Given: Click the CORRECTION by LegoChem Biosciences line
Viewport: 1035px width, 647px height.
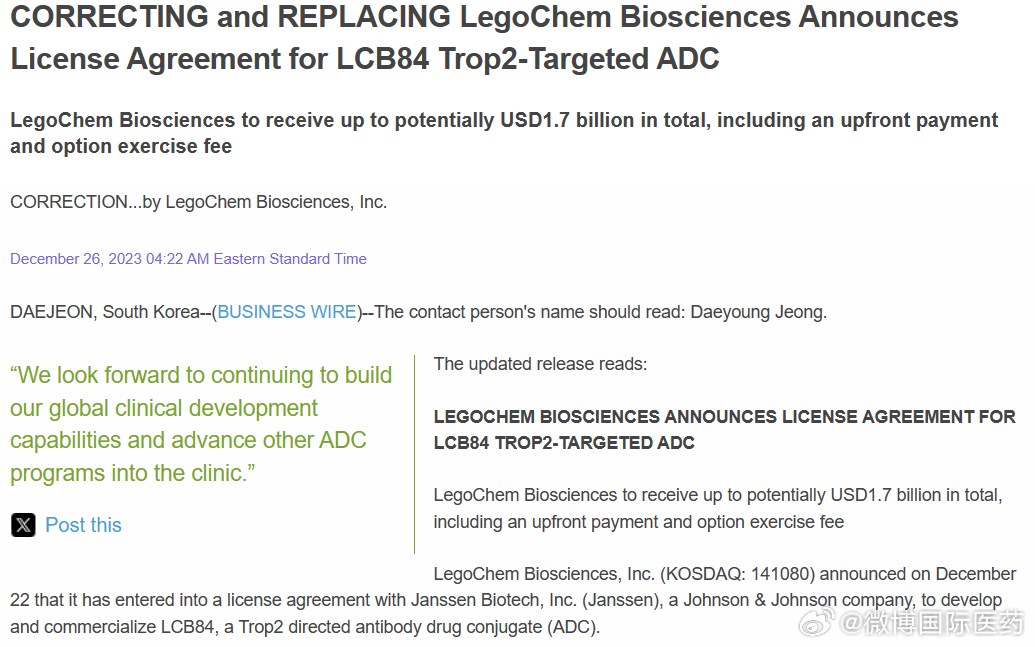Looking at the screenshot, I should [199, 202].
